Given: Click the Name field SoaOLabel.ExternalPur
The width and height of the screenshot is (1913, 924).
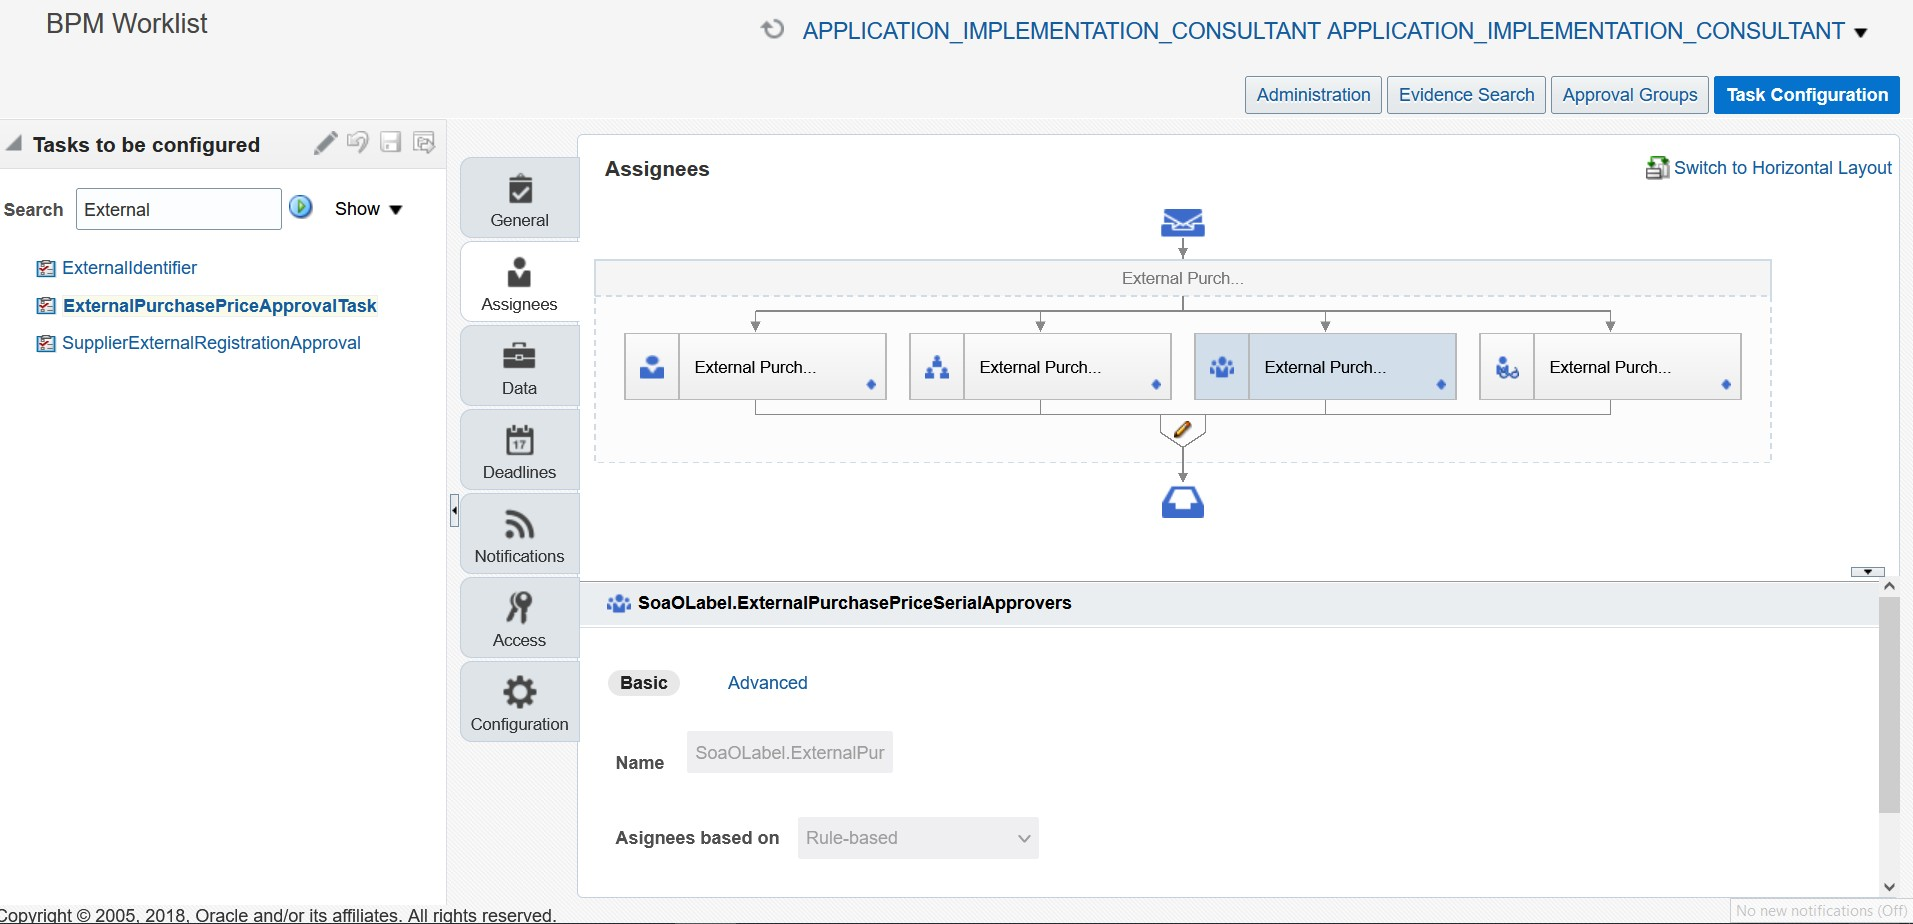Looking at the screenshot, I should [790, 753].
